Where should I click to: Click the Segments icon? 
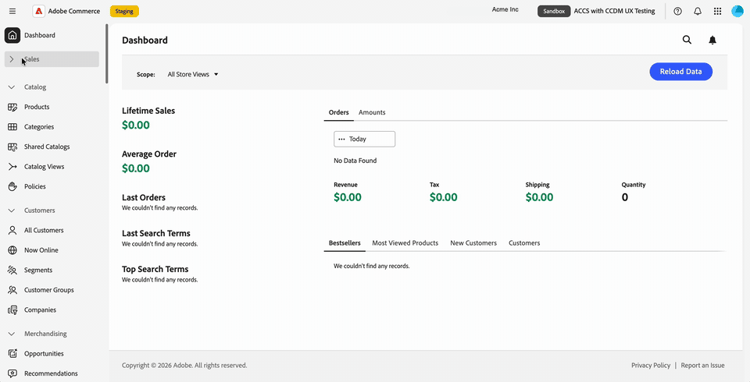(12, 270)
